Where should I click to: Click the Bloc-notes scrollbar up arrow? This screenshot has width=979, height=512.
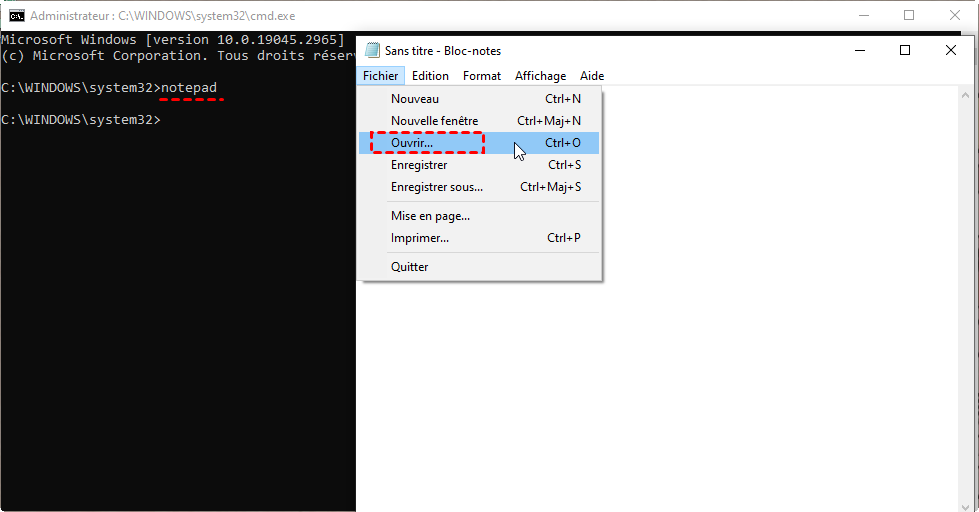[x=965, y=95]
